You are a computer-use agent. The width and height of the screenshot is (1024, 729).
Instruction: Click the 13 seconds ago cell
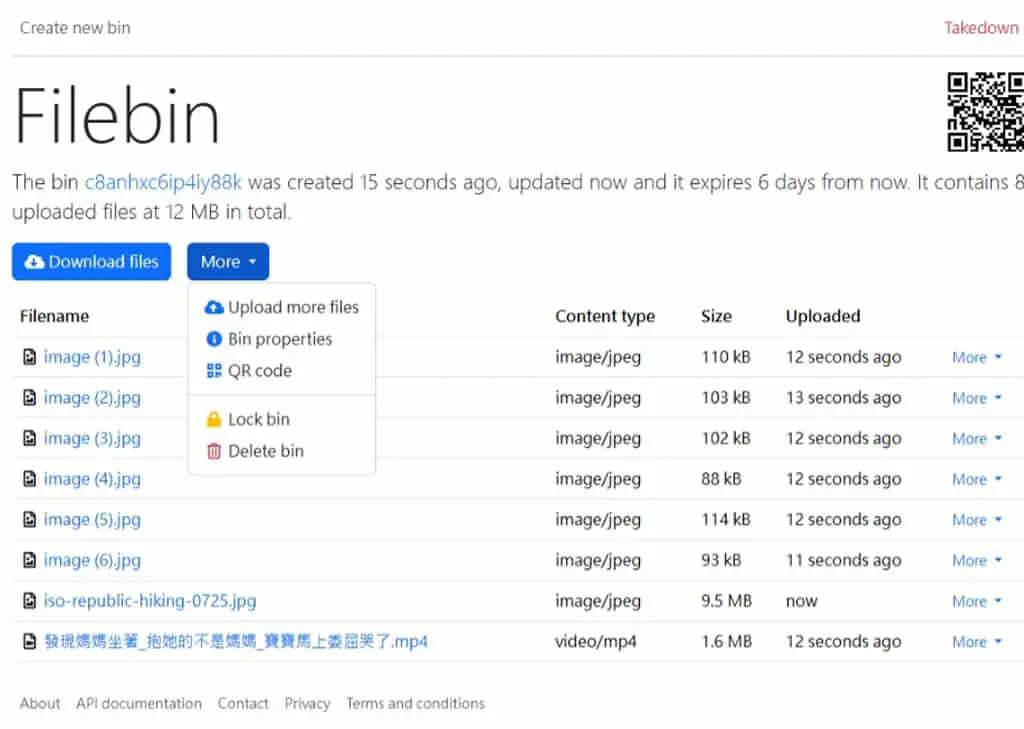[843, 398]
